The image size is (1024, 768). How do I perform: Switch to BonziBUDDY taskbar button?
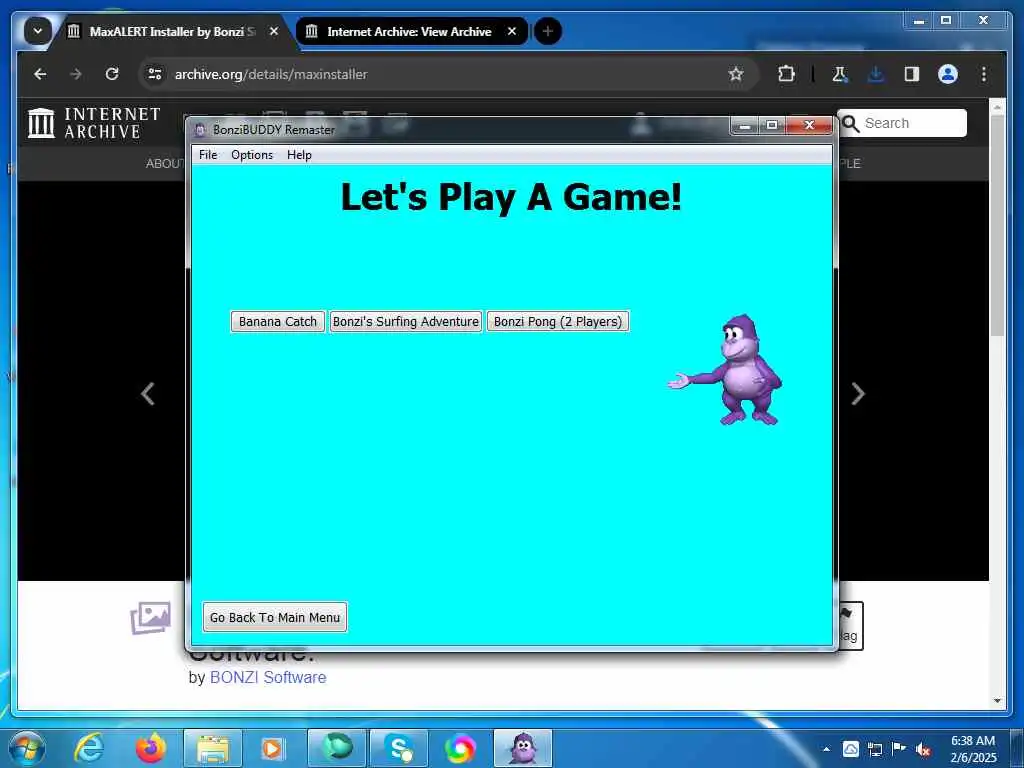pos(523,748)
